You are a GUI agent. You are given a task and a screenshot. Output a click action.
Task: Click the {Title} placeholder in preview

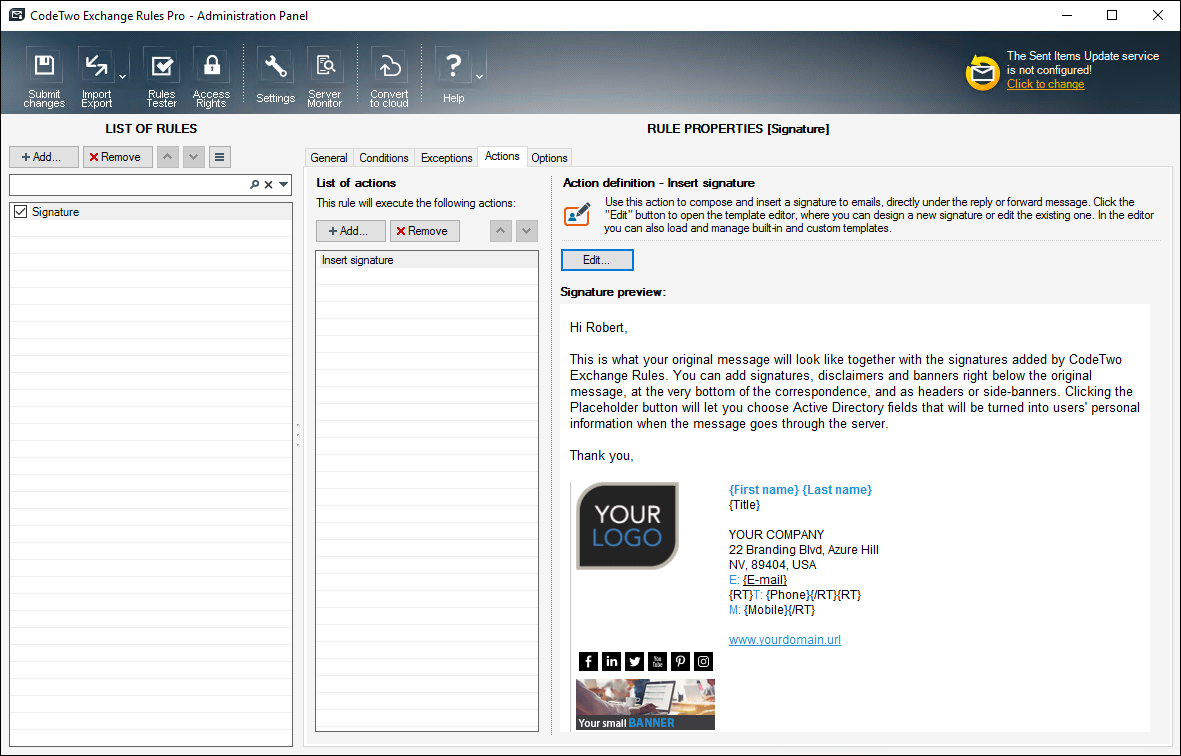tap(744, 505)
